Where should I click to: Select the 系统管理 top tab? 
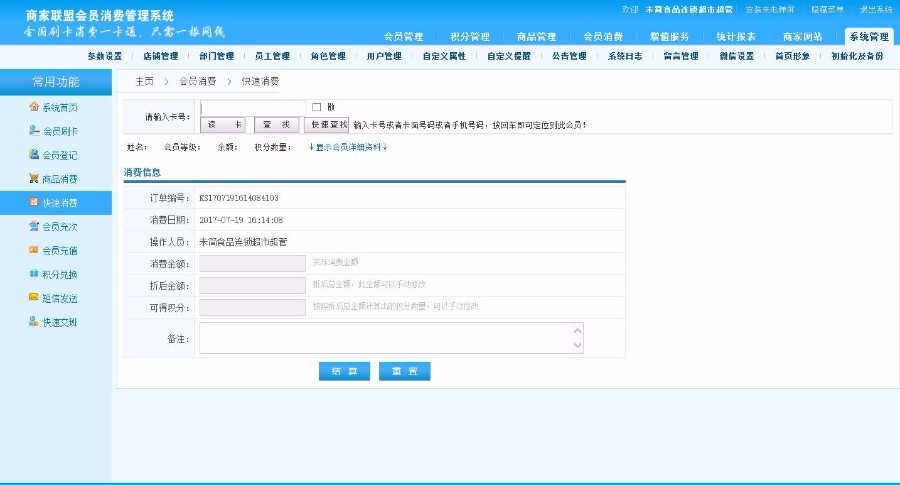click(869, 36)
